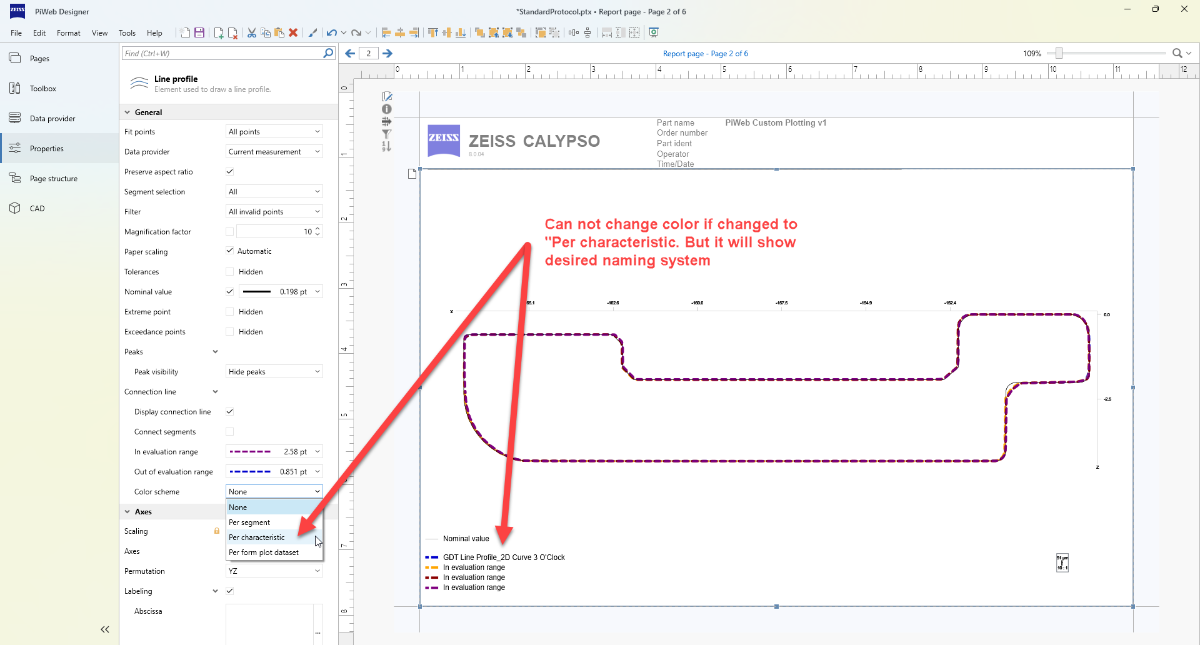Adjust the zoom level slider
Image resolution: width=1200 pixels, height=645 pixels.
[1059, 53]
